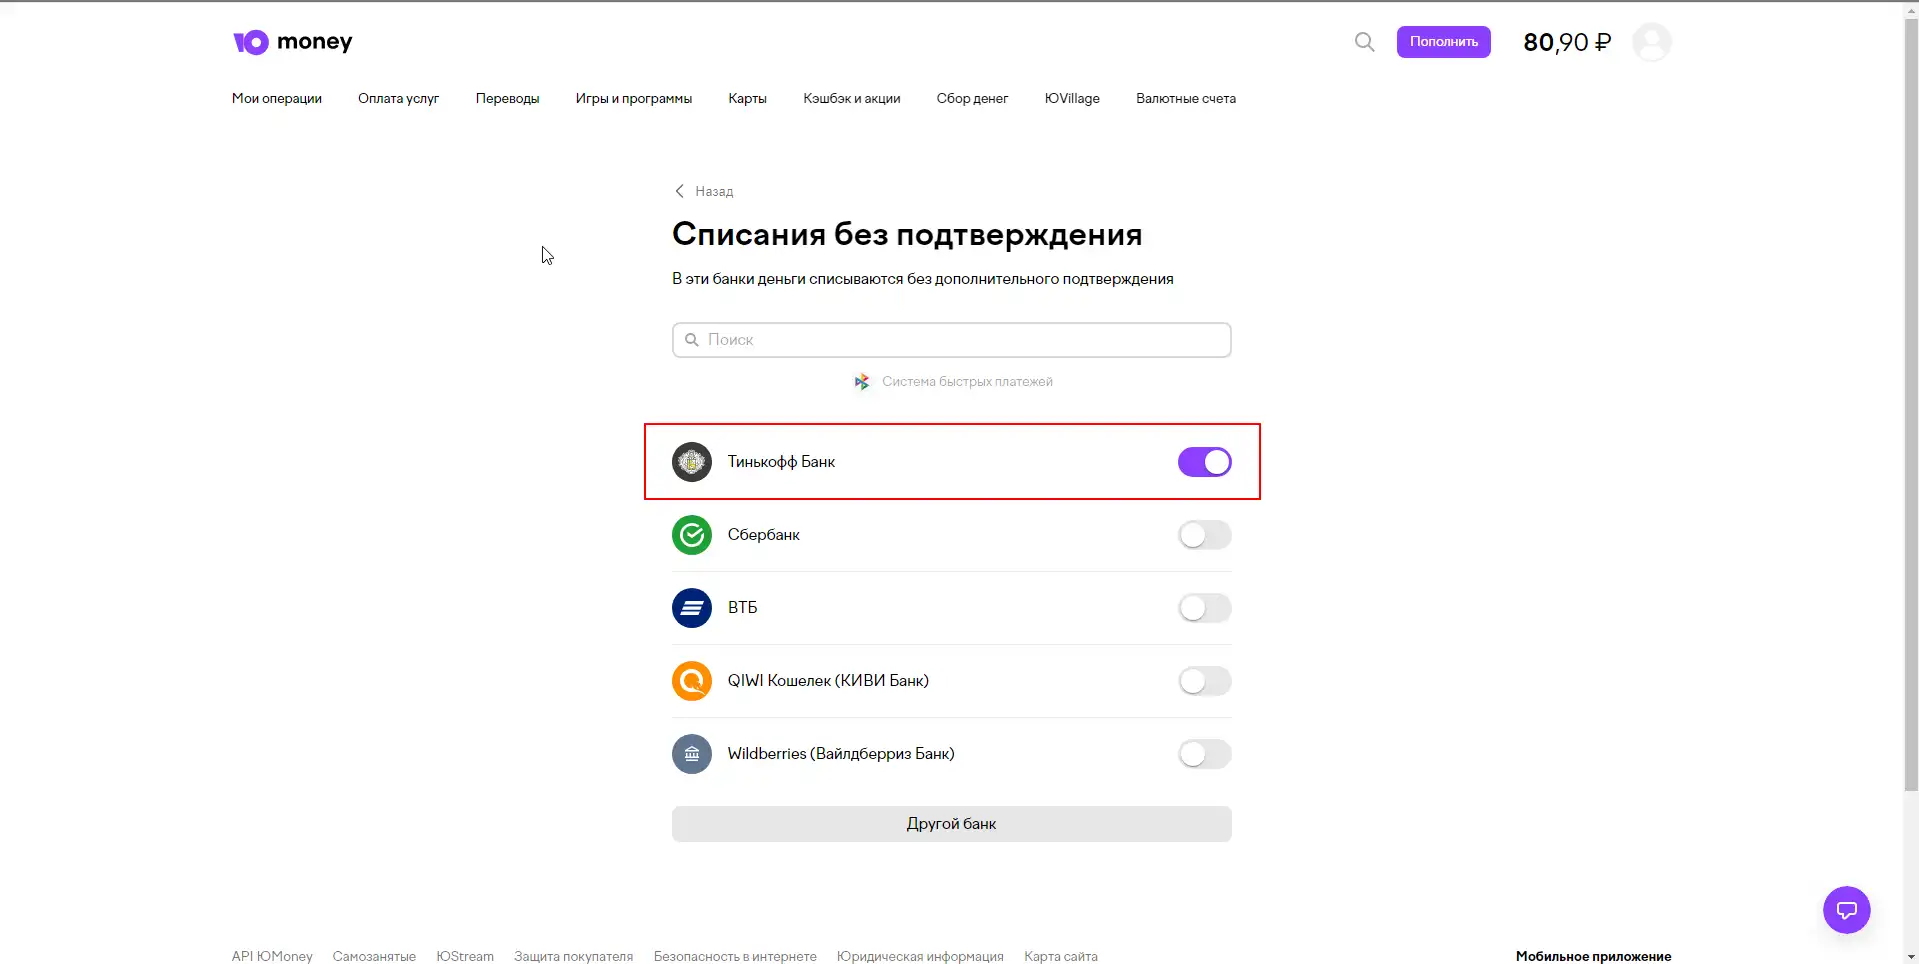Click the page vertical scrollbar
The image size is (1919, 964).
(1910, 400)
